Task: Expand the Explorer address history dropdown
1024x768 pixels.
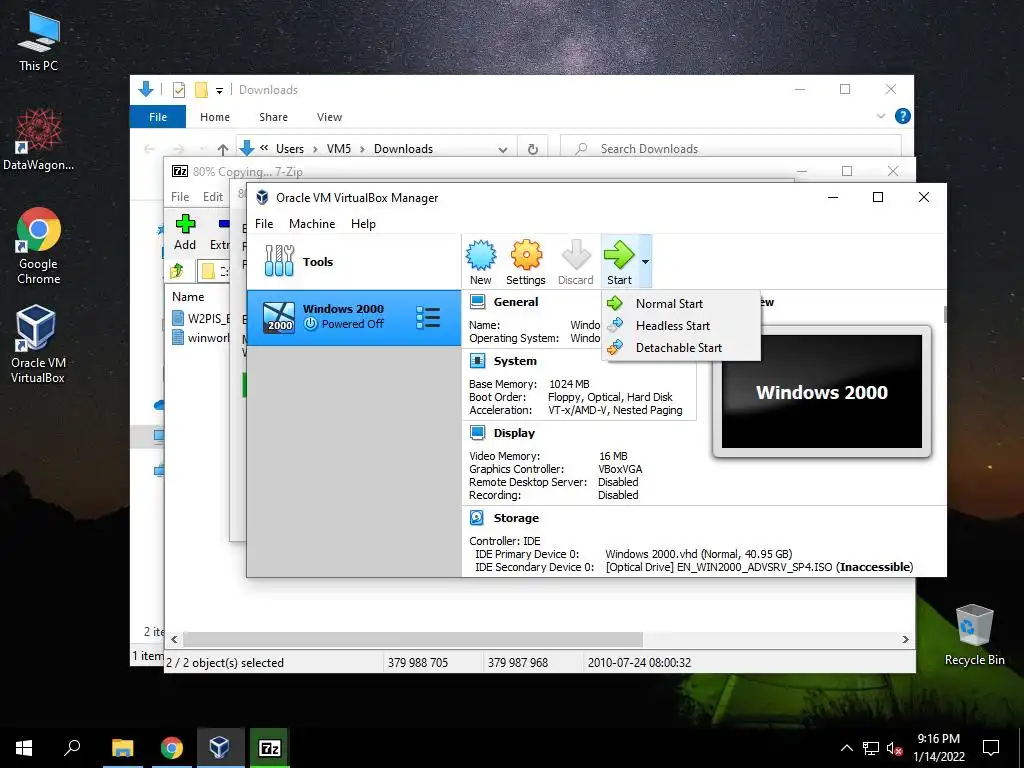Action: [503, 149]
